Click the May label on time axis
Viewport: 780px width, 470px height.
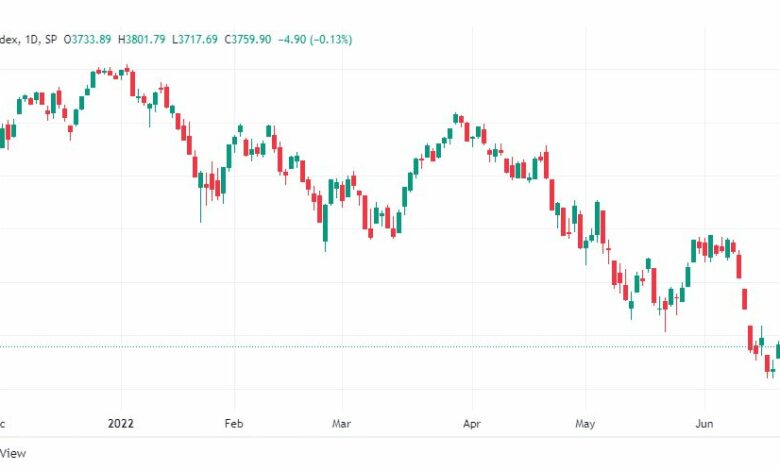tap(583, 423)
